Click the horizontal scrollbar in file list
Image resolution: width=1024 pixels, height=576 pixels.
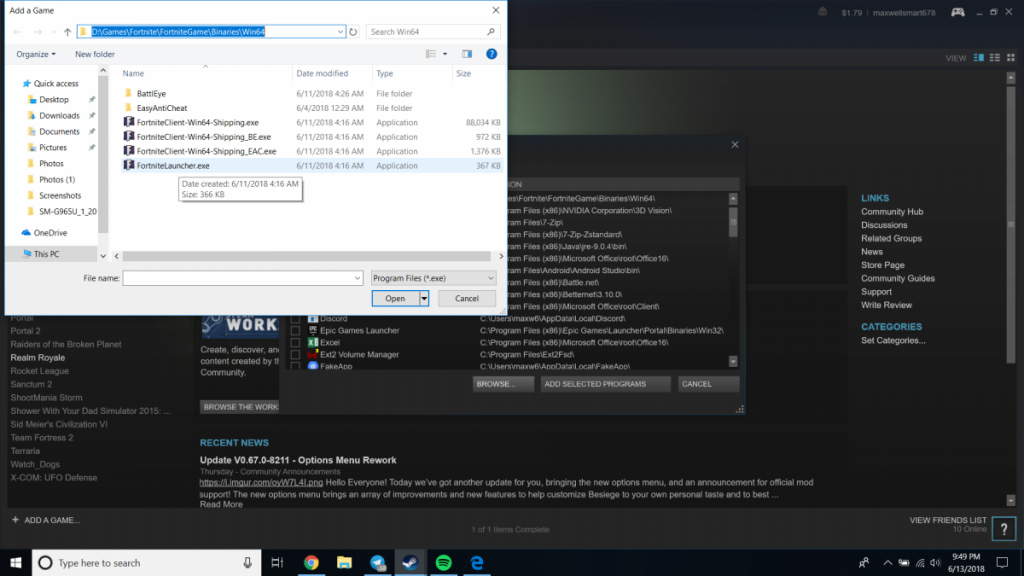(306, 256)
